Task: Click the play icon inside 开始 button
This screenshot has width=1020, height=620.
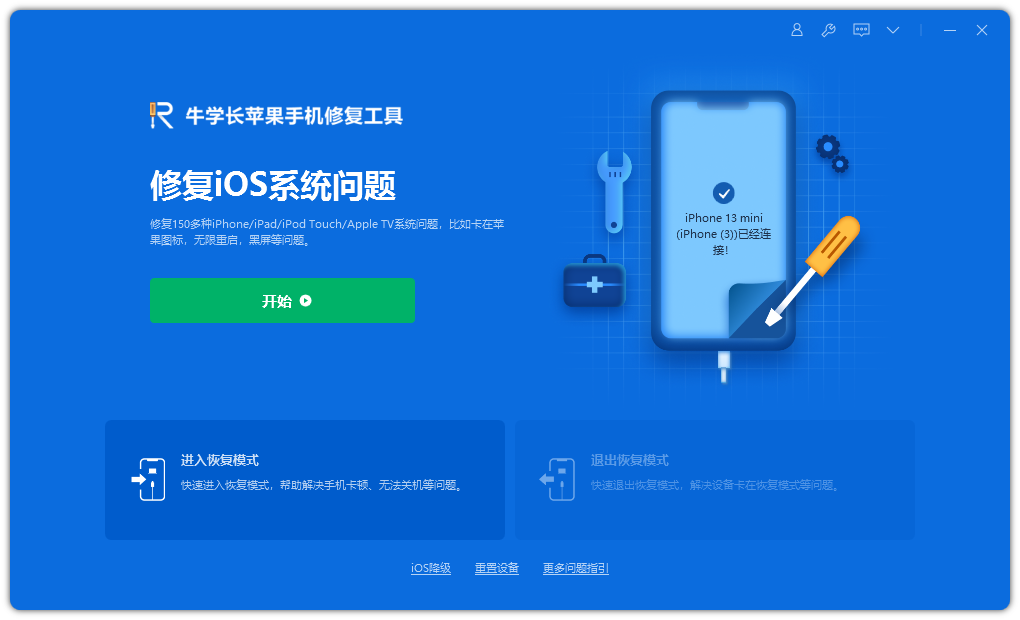Action: coord(305,301)
